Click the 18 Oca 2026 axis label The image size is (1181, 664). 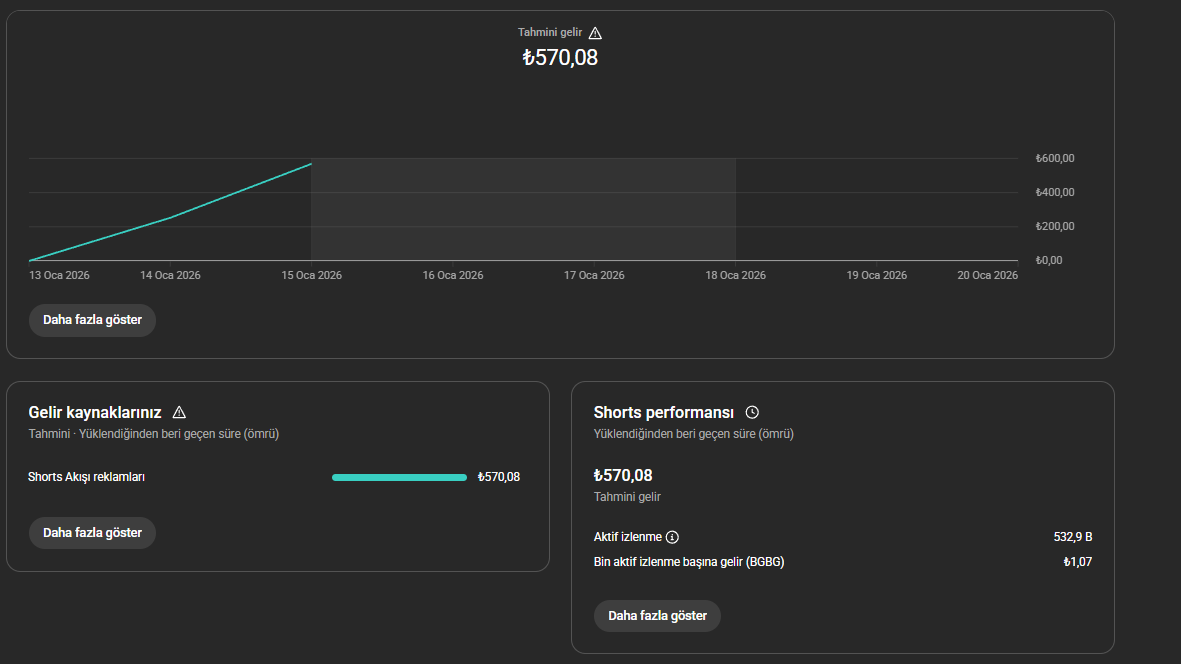pos(735,276)
